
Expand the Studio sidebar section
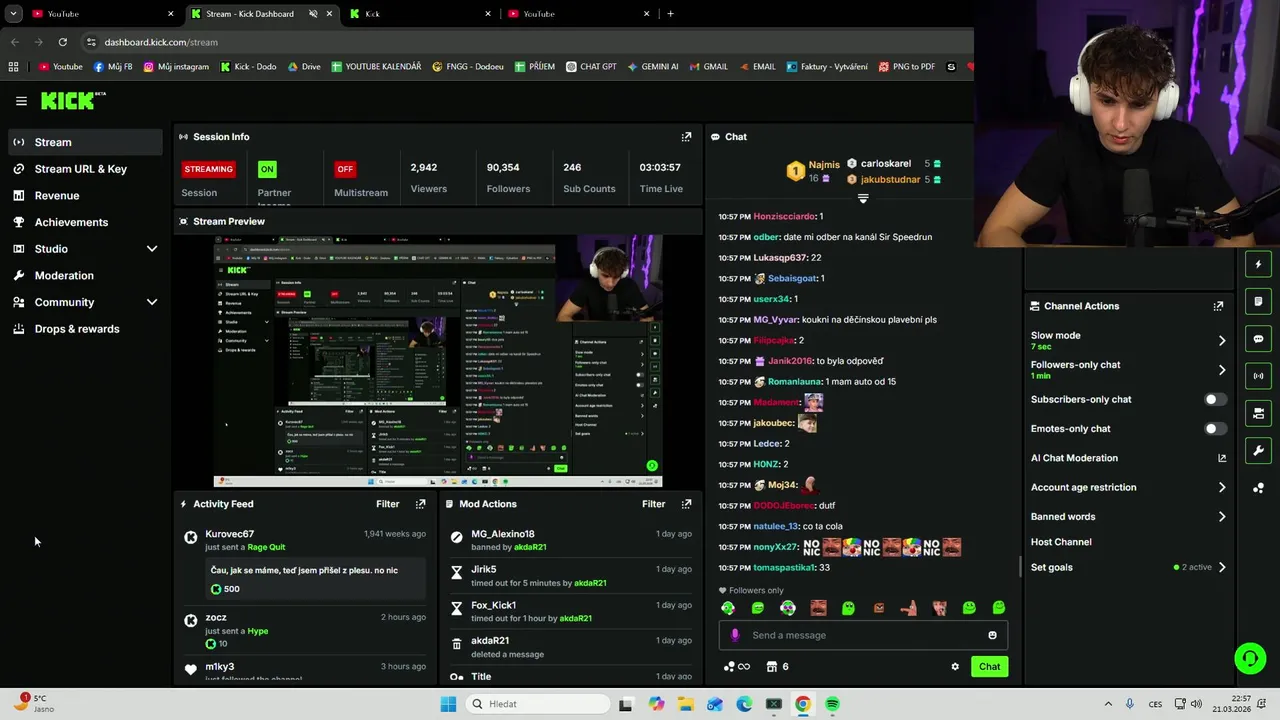152,249
